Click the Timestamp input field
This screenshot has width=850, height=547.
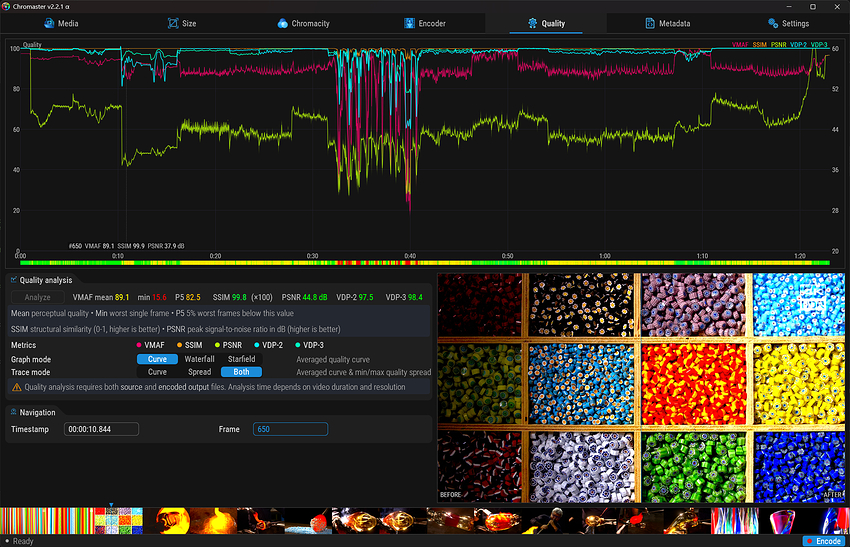101,429
